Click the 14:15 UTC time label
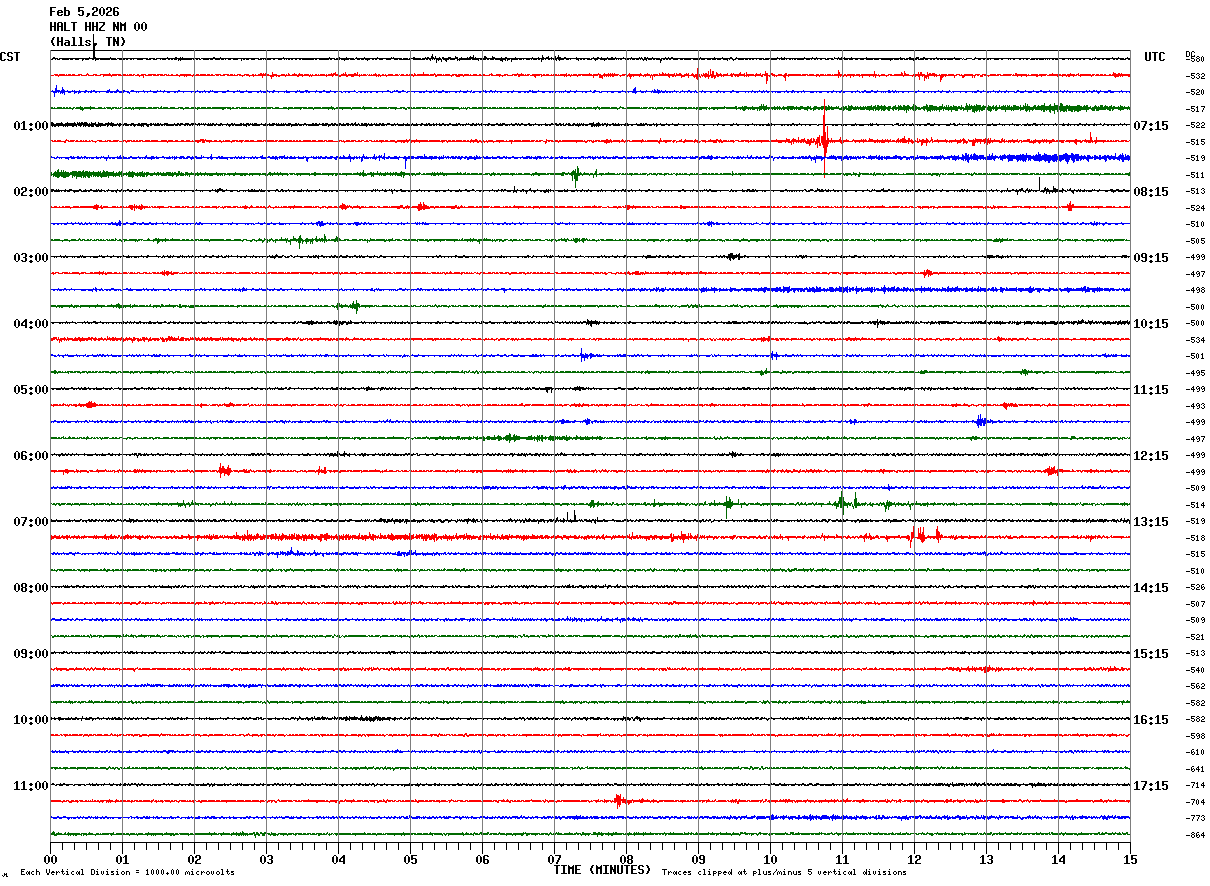1210x886 pixels. pyautogui.click(x=1151, y=588)
